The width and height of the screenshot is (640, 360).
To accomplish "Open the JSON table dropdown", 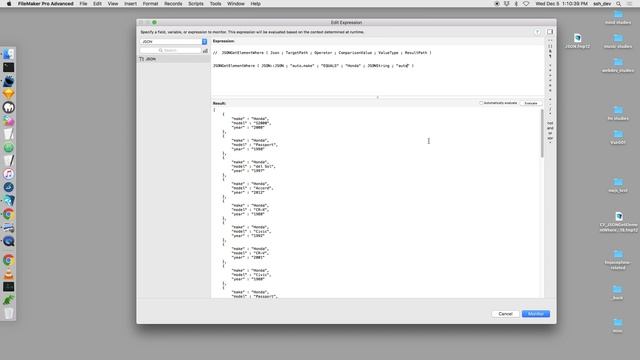I will [173, 42].
